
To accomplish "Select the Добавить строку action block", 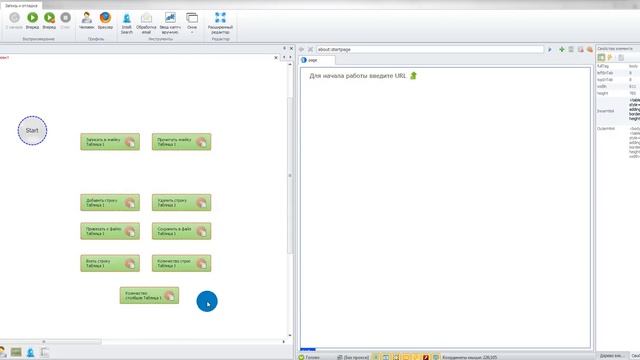I will tap(110, 202).
